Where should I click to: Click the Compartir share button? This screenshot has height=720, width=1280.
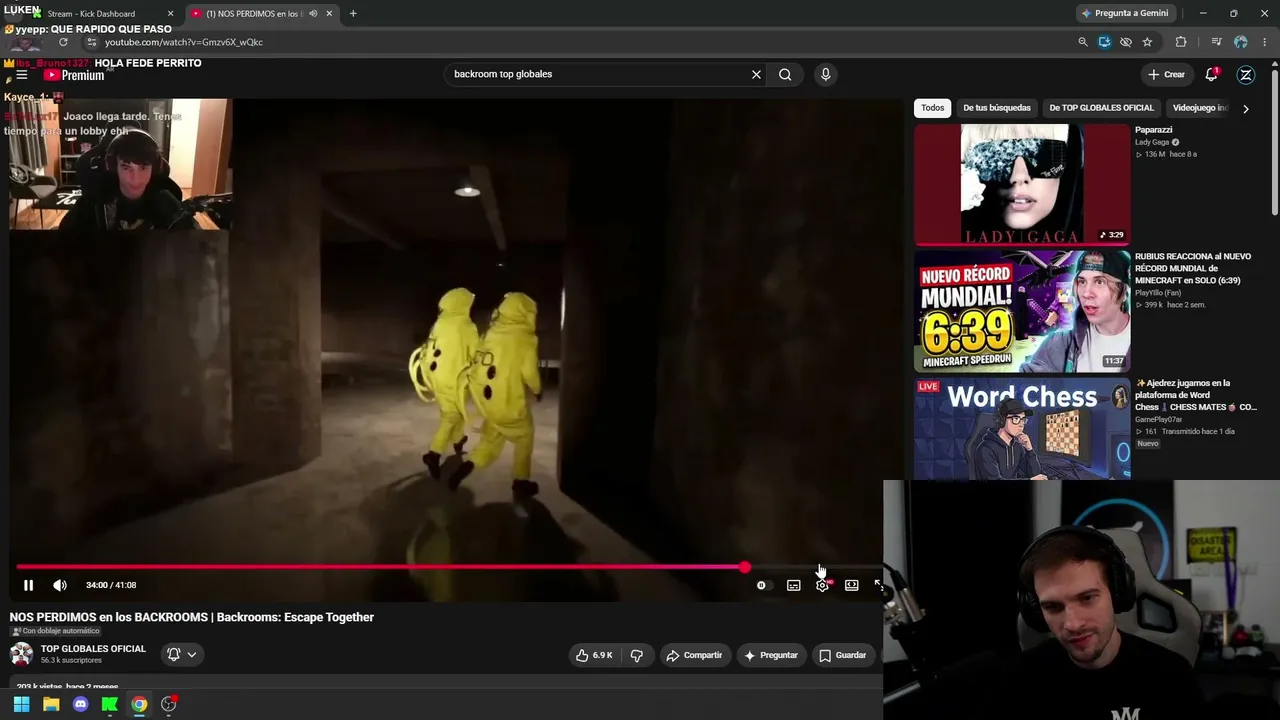point(694,655)
